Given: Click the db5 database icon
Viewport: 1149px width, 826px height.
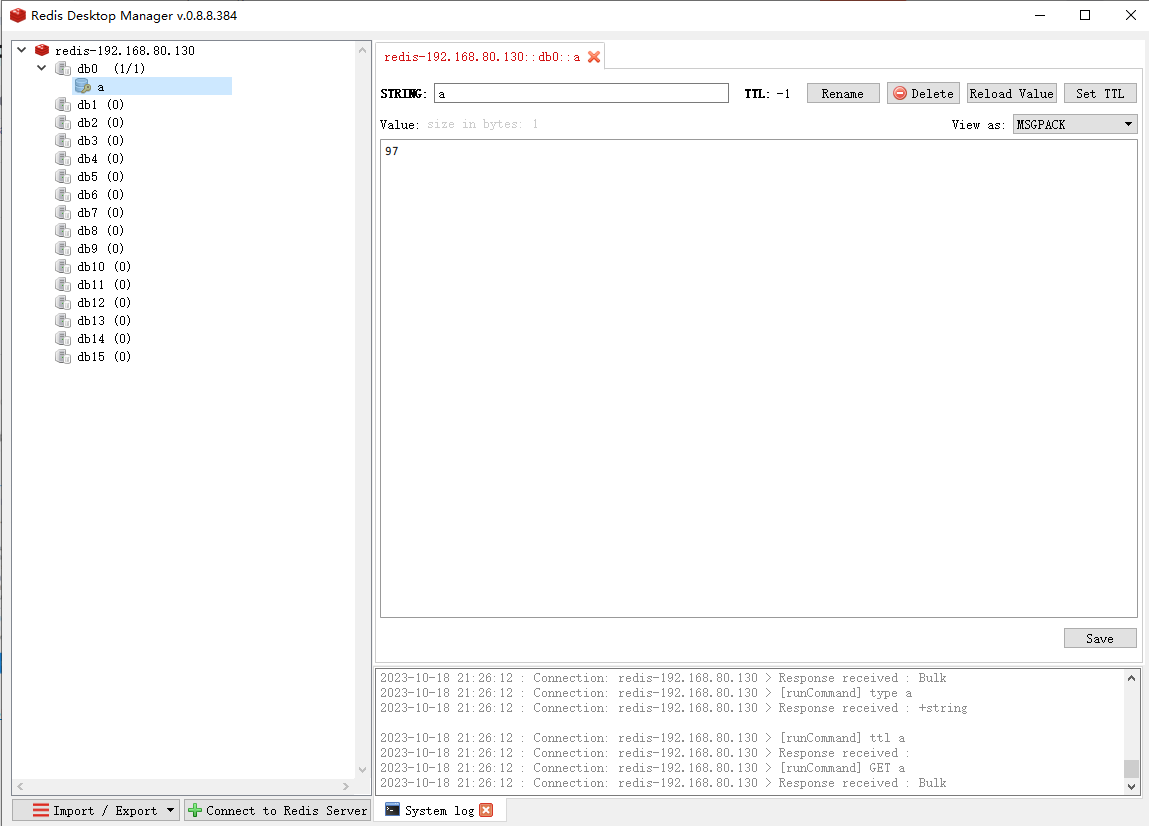Looking at the screenshot, I should point(63,176).
